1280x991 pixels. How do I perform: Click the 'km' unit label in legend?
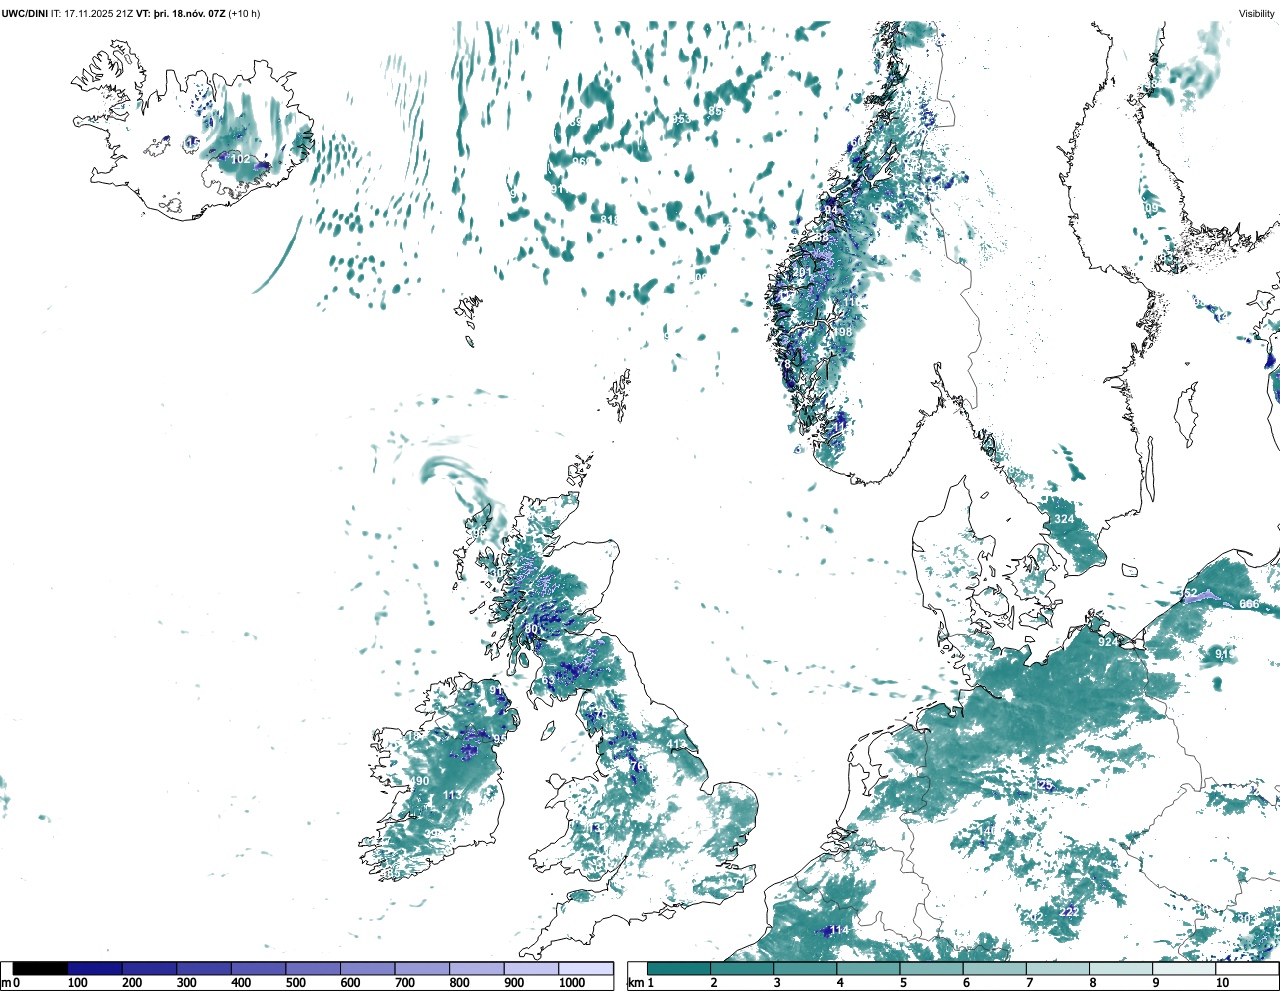(635, 983)
